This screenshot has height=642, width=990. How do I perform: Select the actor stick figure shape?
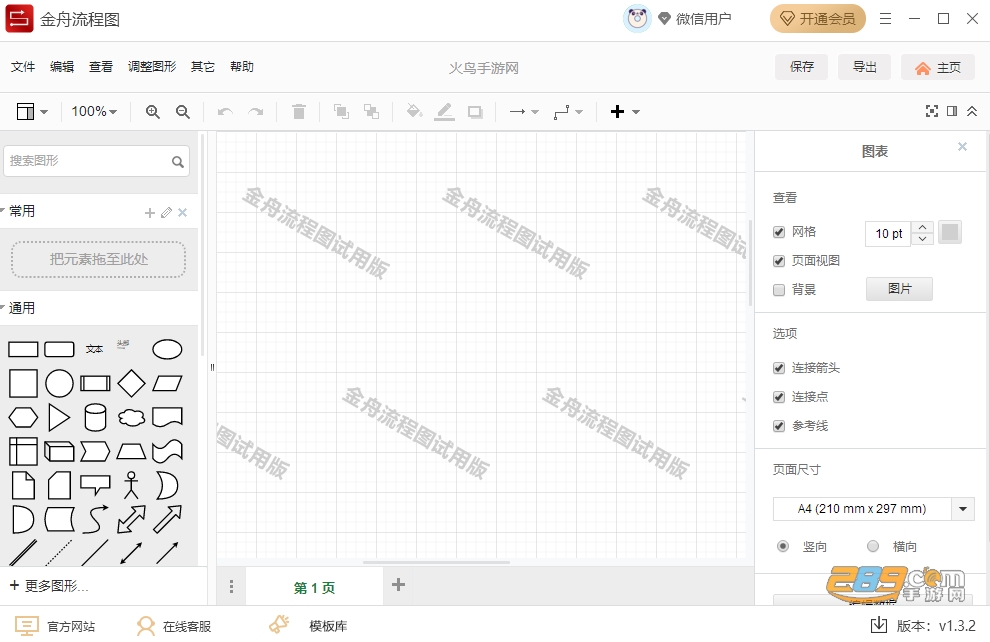pos(131,485)
